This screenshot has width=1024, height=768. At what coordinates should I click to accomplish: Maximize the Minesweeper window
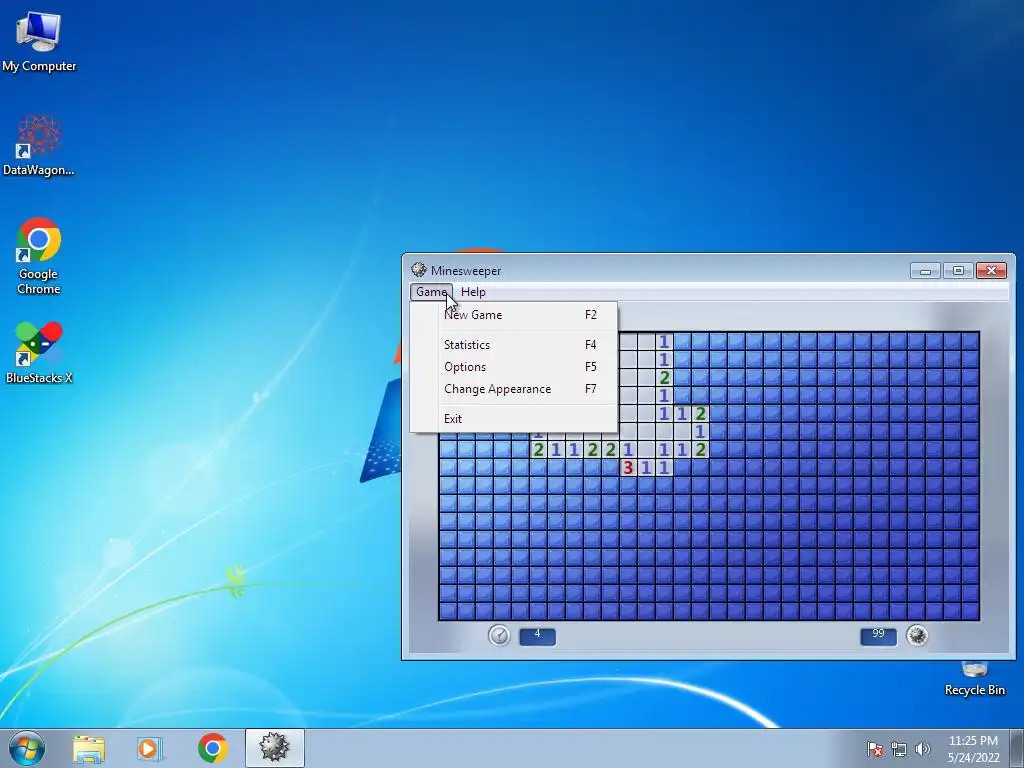(x=958, y=270)
